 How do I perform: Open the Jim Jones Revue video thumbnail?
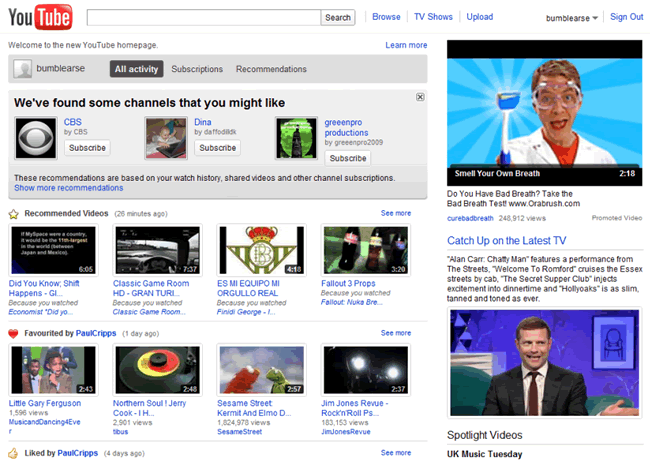click(366, 370)
